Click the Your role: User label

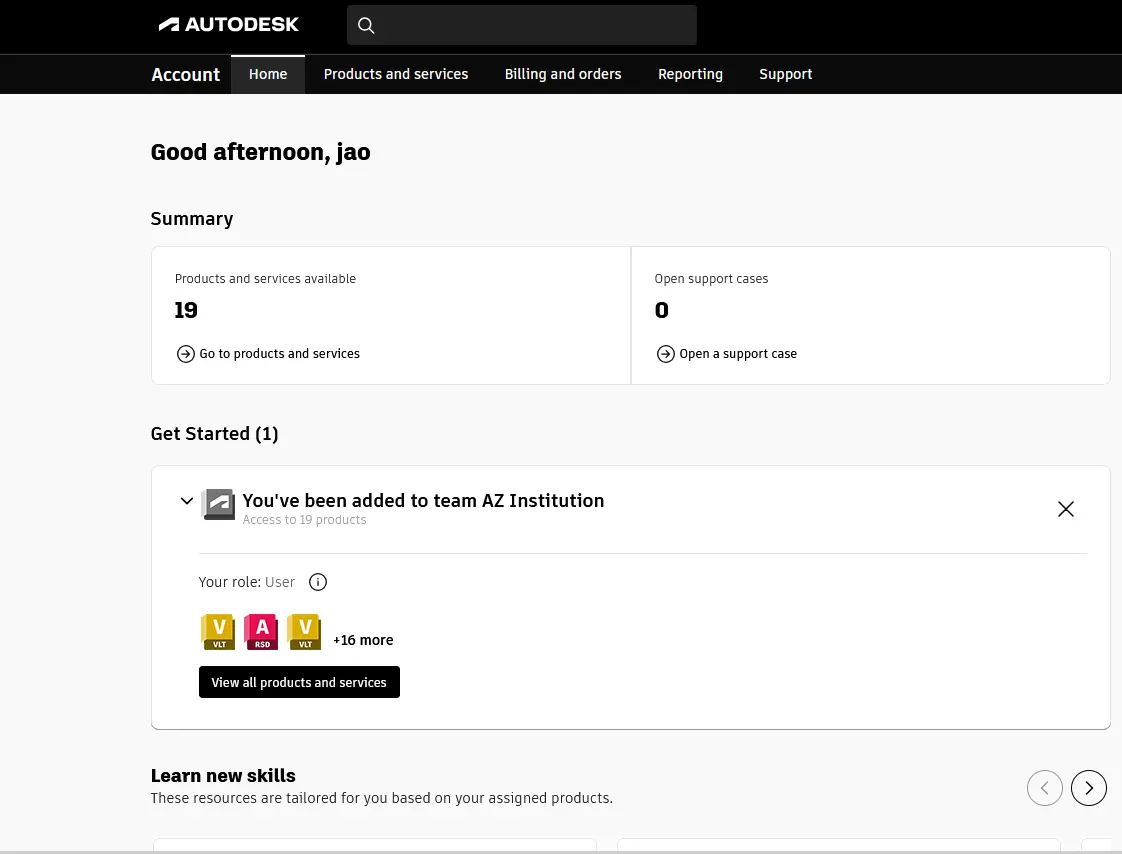246,582
